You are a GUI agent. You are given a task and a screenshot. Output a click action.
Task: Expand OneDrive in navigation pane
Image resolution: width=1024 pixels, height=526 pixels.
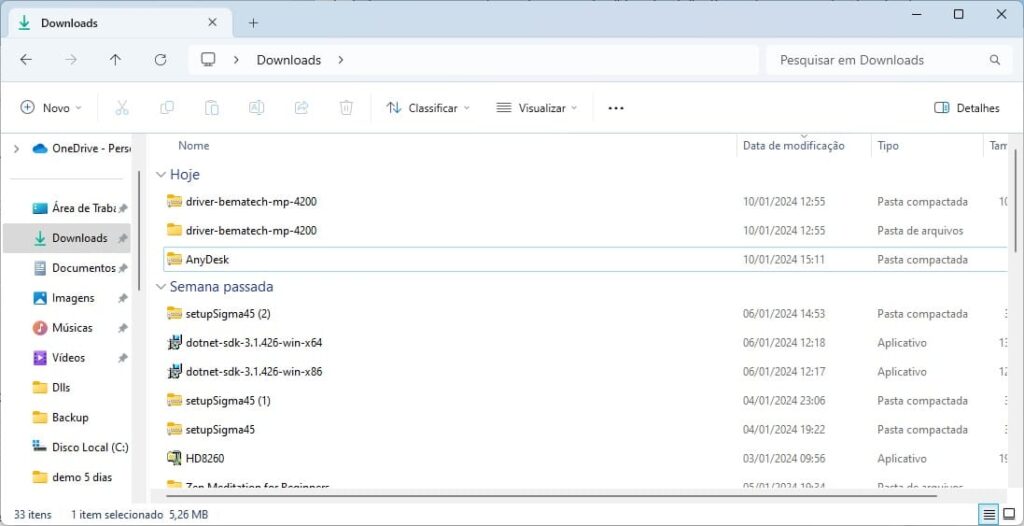coord(16,148)
